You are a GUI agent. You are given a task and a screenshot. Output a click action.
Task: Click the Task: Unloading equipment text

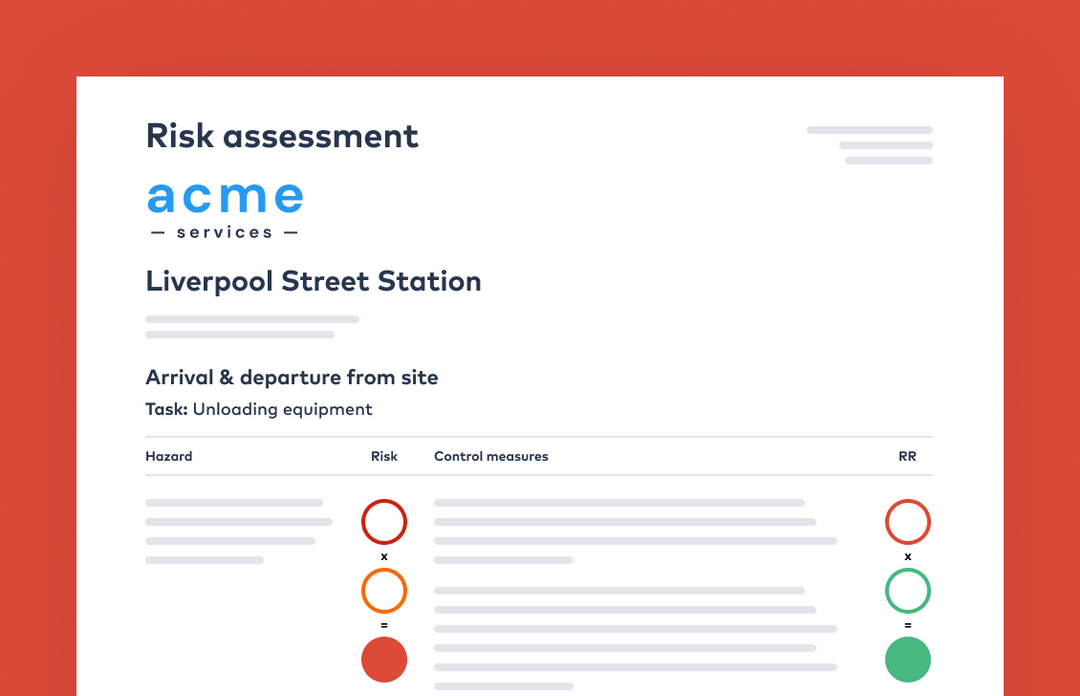(259, 409)
